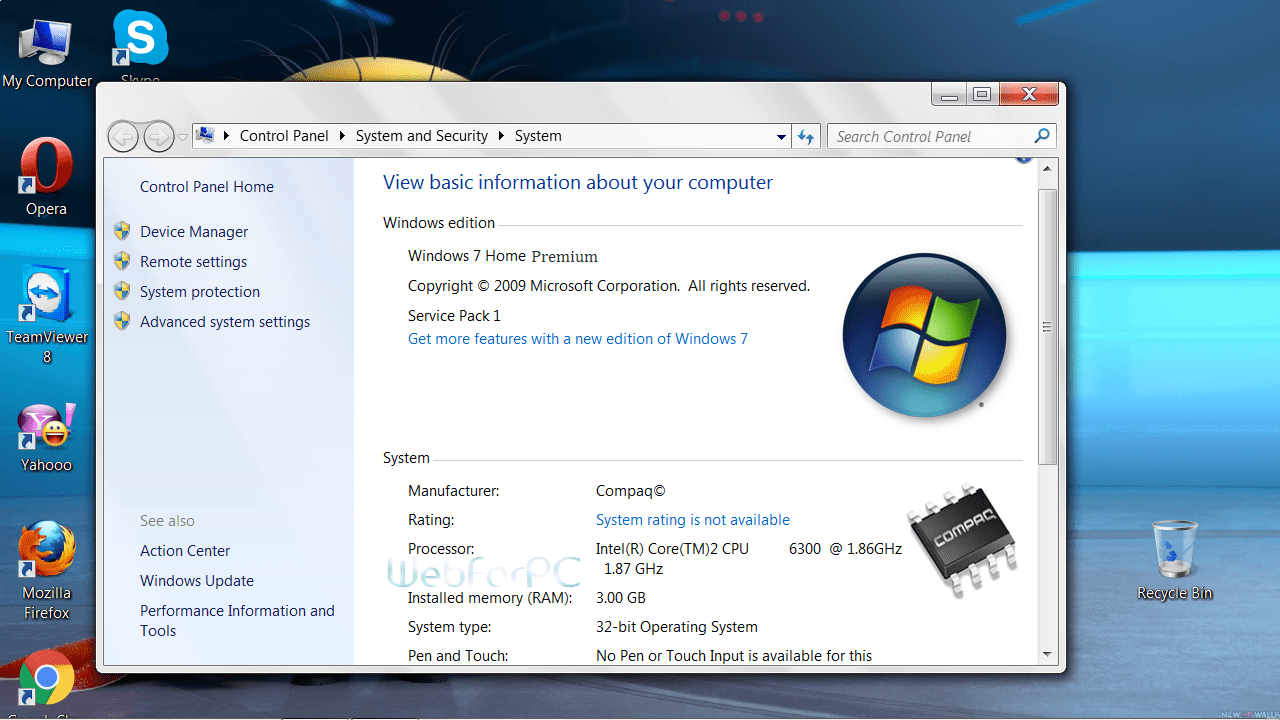Launch Skype from the desktop
The width and height of the screenshot is (1280, 720).
tap(140, 47)
